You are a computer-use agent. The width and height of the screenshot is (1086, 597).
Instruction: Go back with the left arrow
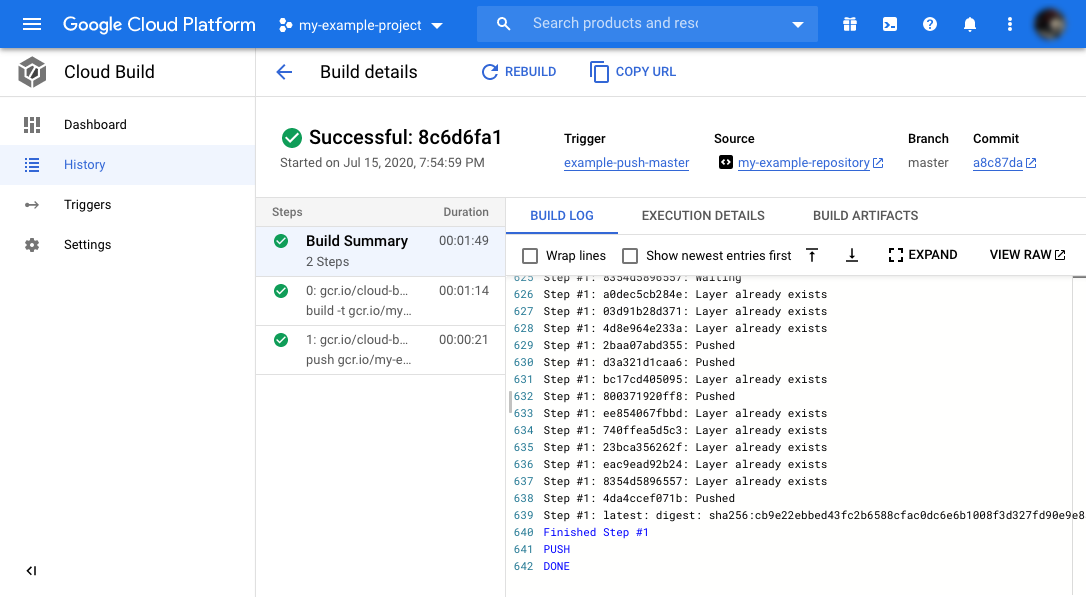click(284, 72)
